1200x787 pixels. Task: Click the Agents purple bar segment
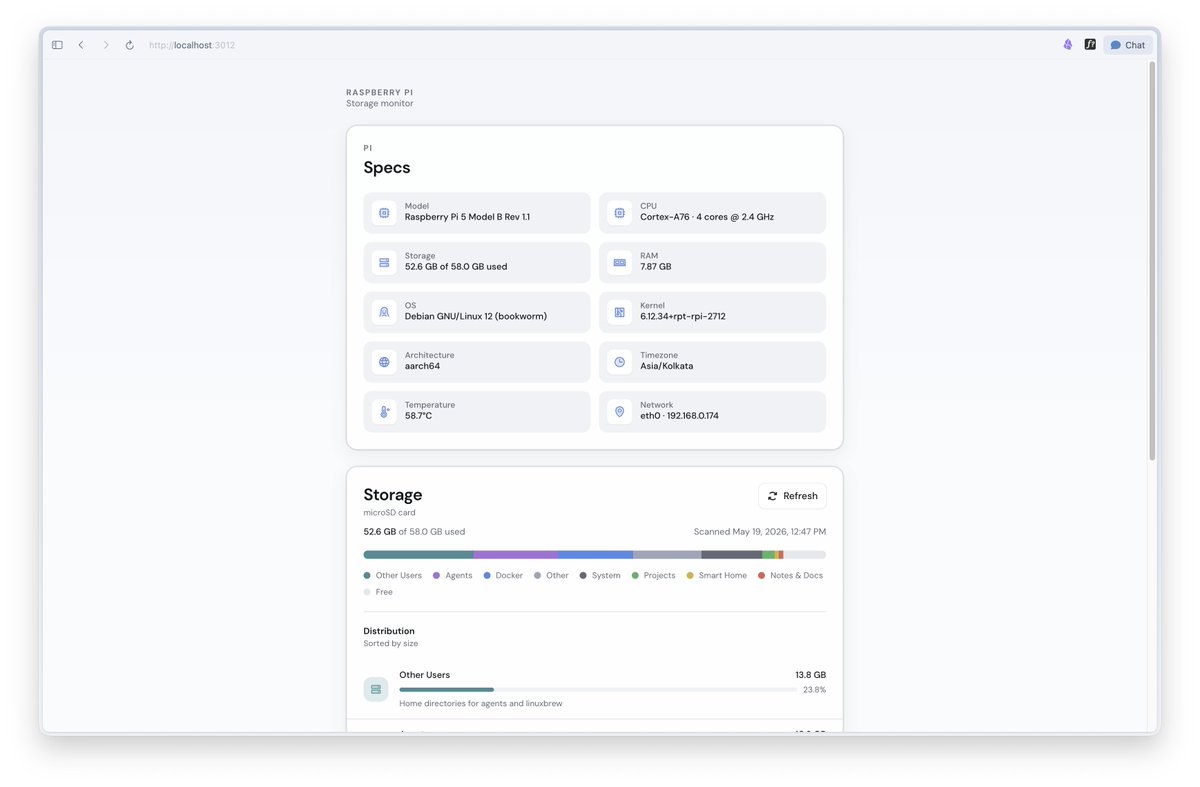coord(516,554)
